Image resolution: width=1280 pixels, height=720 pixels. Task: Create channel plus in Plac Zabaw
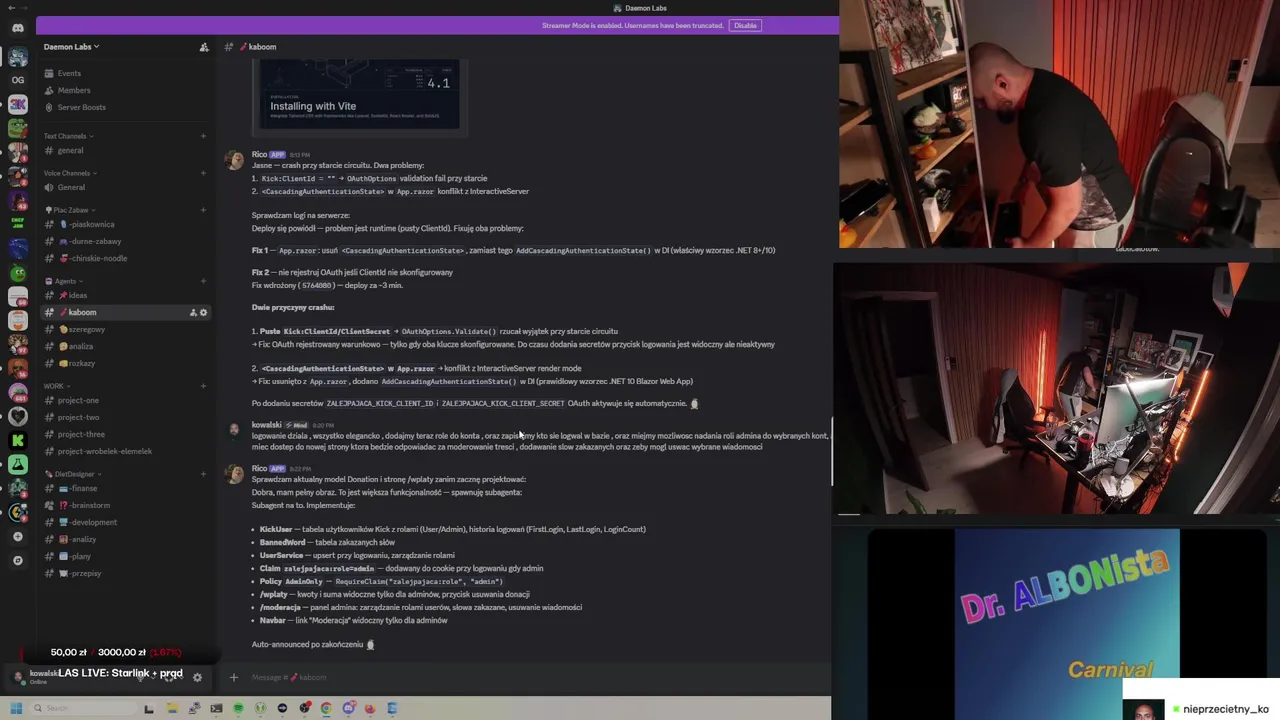203,210
